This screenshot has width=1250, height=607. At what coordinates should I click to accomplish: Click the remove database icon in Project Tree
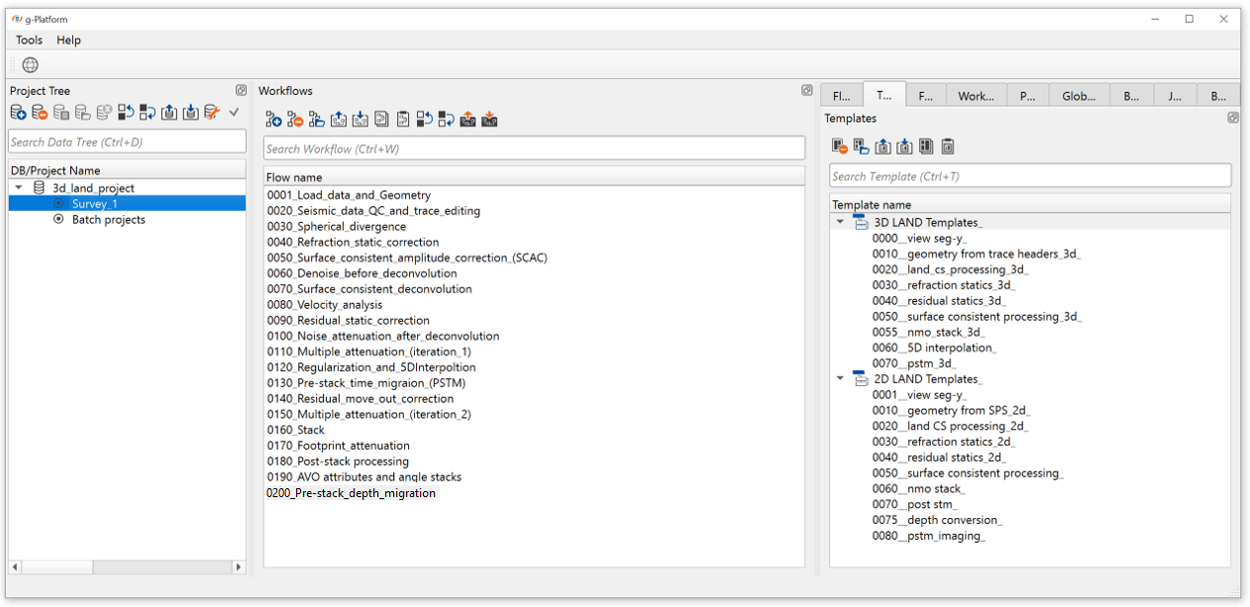click(39, 113)
